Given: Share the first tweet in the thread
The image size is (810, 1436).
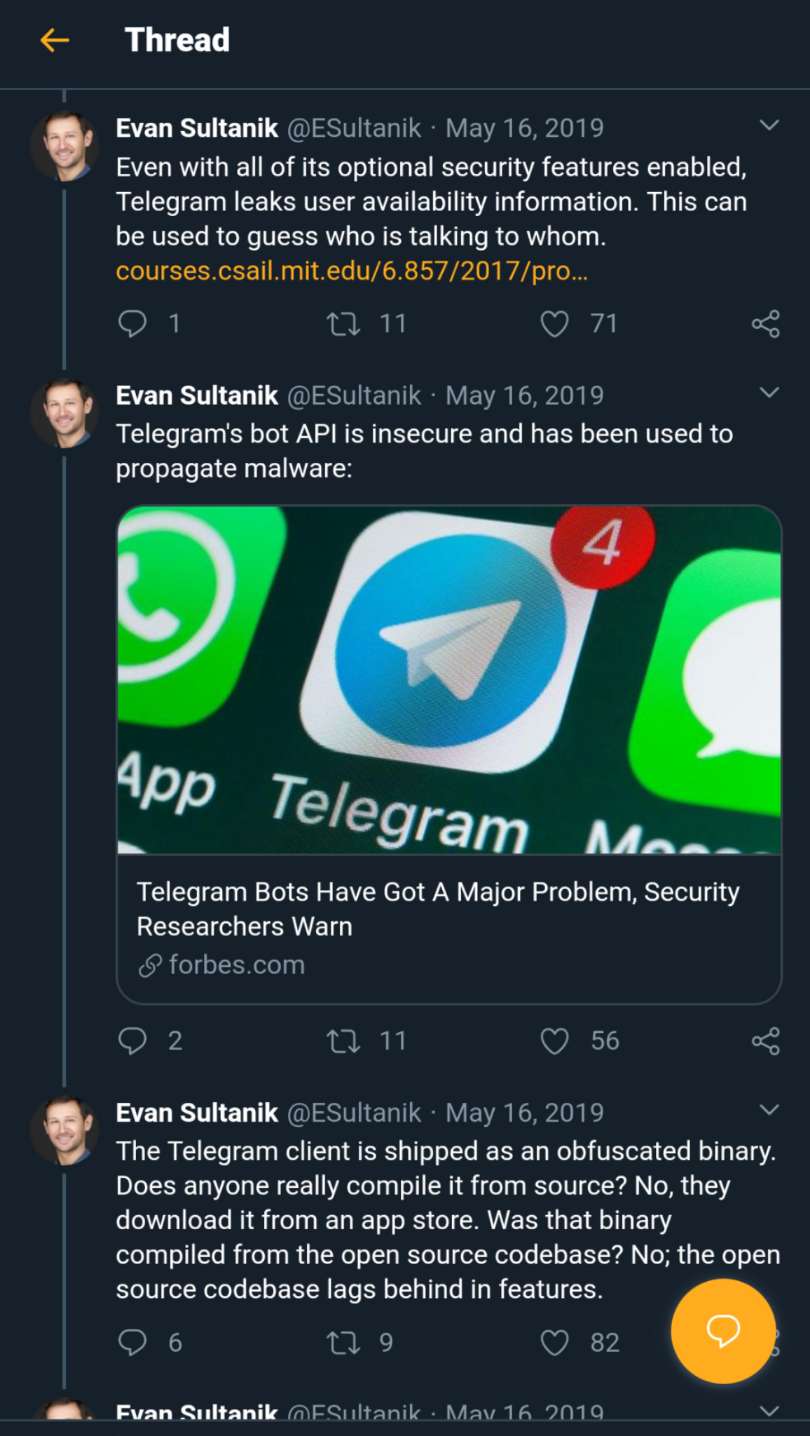Looking at the screenshot, I should (x=764, y=323).
